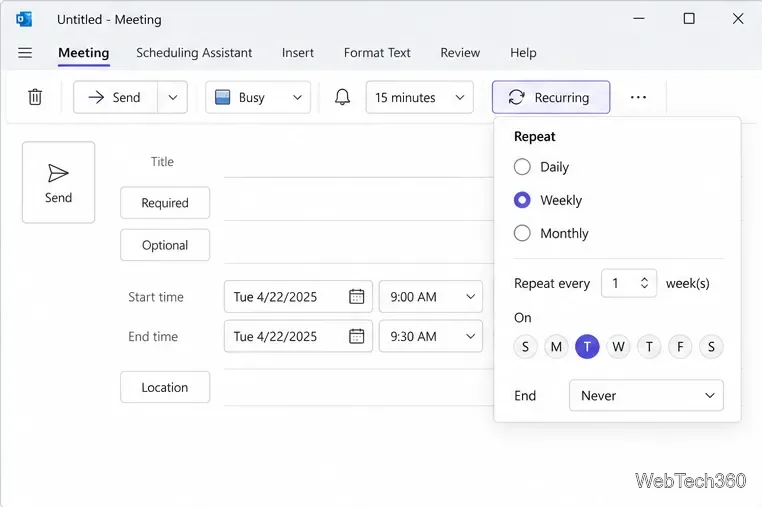762x507 pixels.
Task: Click the Location input field
Action: [x=359, y=389]
